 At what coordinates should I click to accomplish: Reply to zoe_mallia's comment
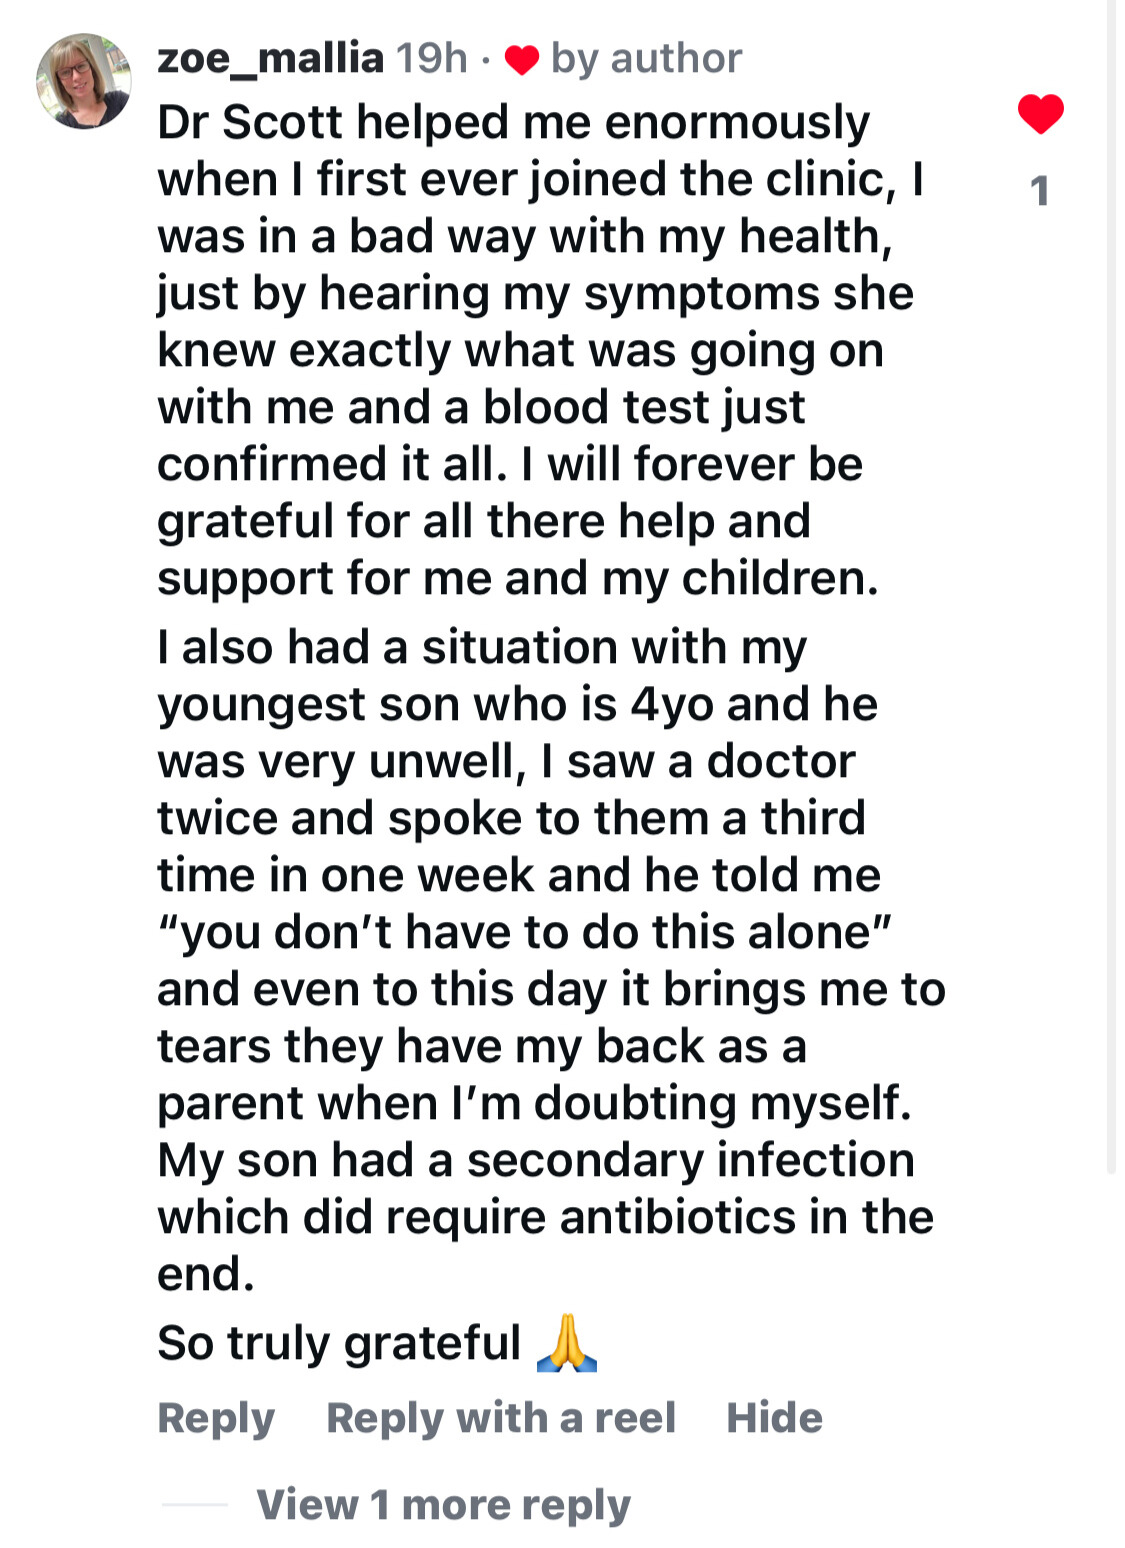click(216, 1418)
